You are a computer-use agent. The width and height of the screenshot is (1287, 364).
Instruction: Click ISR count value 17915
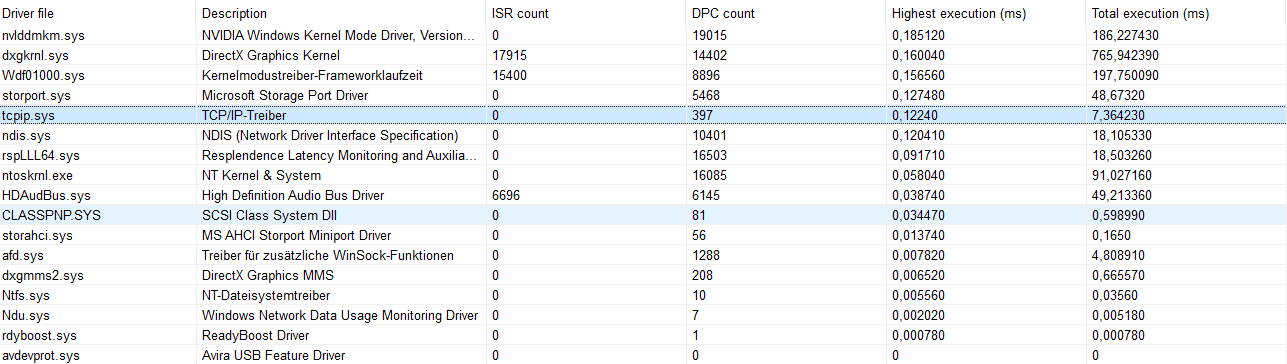point(509,55)
